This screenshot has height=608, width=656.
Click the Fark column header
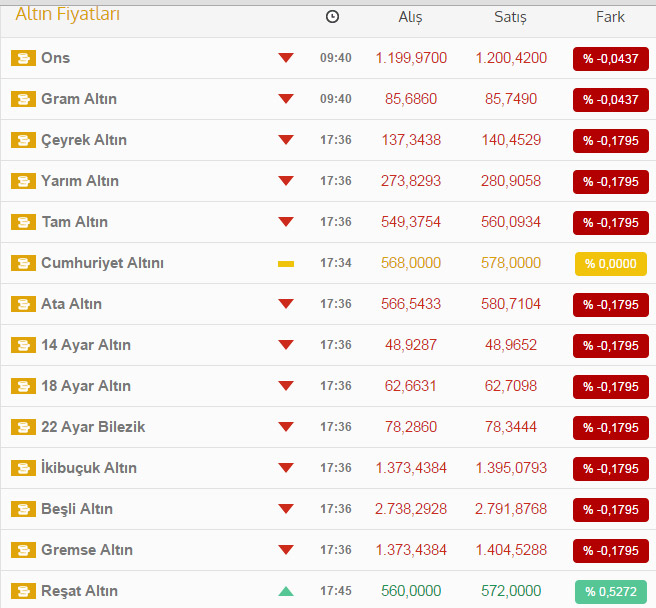pyautogui.click(x=610, y=17)
